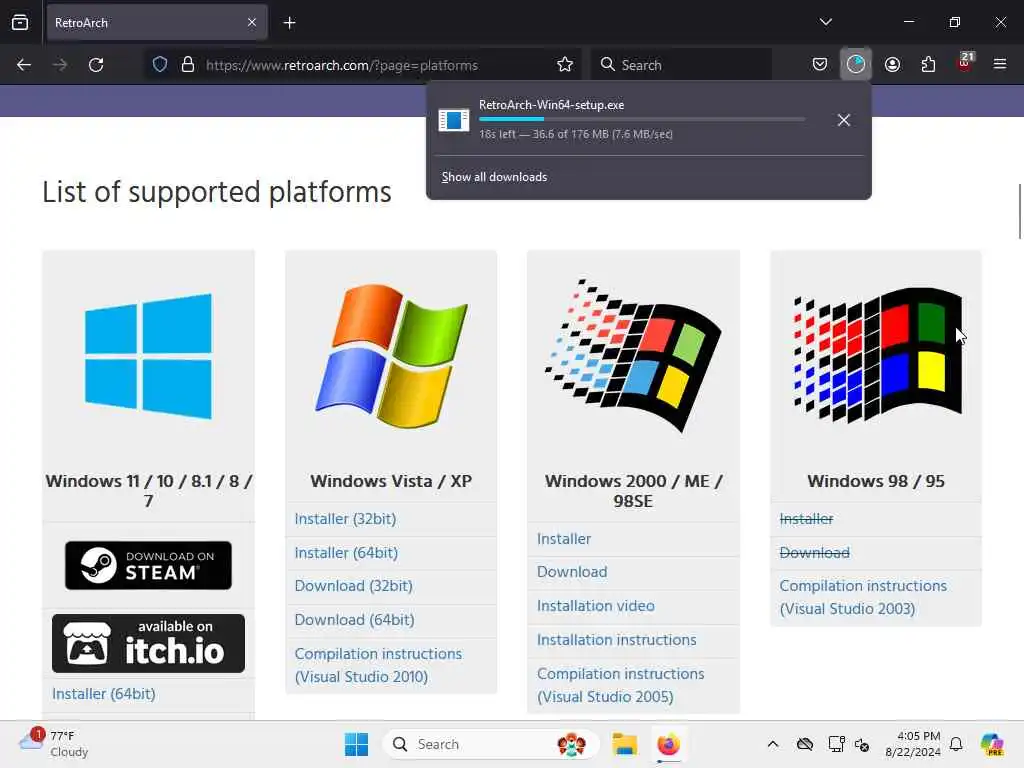This screenshot has width=1024, height=768.
Task: Open the notification bell
Action: pyautogui.click(x=956, y=744)
